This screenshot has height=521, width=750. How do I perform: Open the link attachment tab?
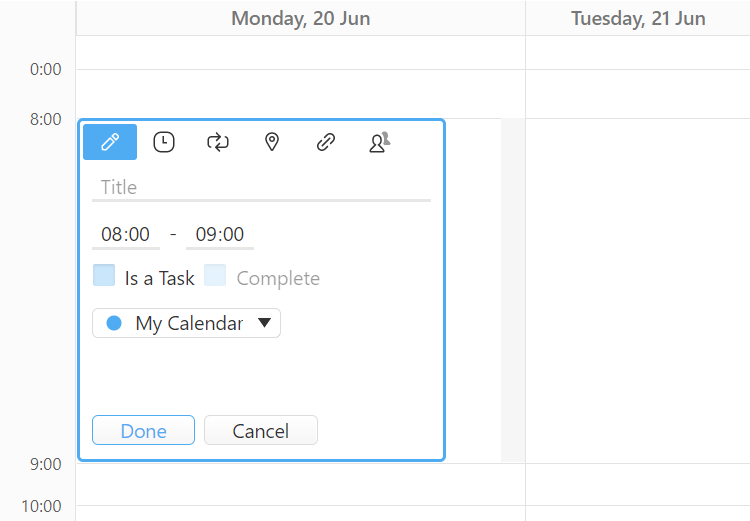(326, 142)
